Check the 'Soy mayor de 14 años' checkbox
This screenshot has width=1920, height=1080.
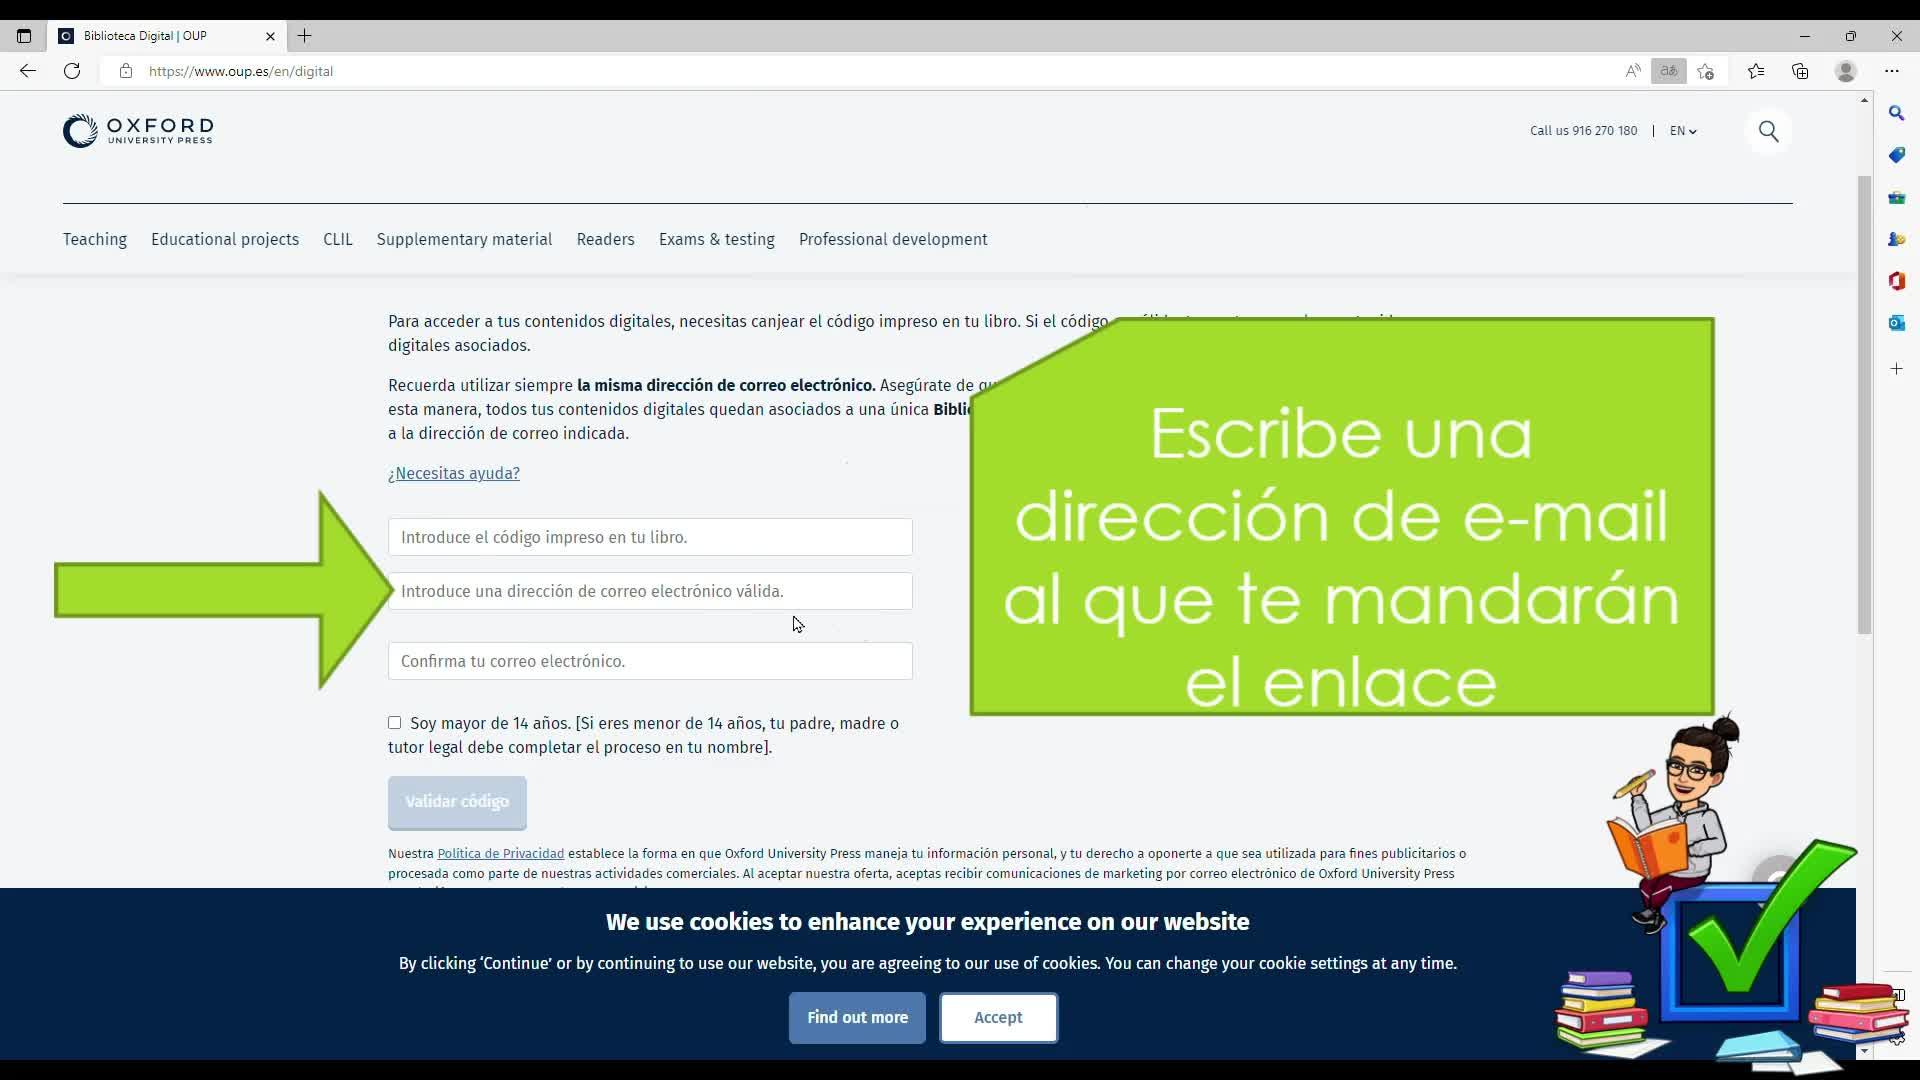click(395, 723)
